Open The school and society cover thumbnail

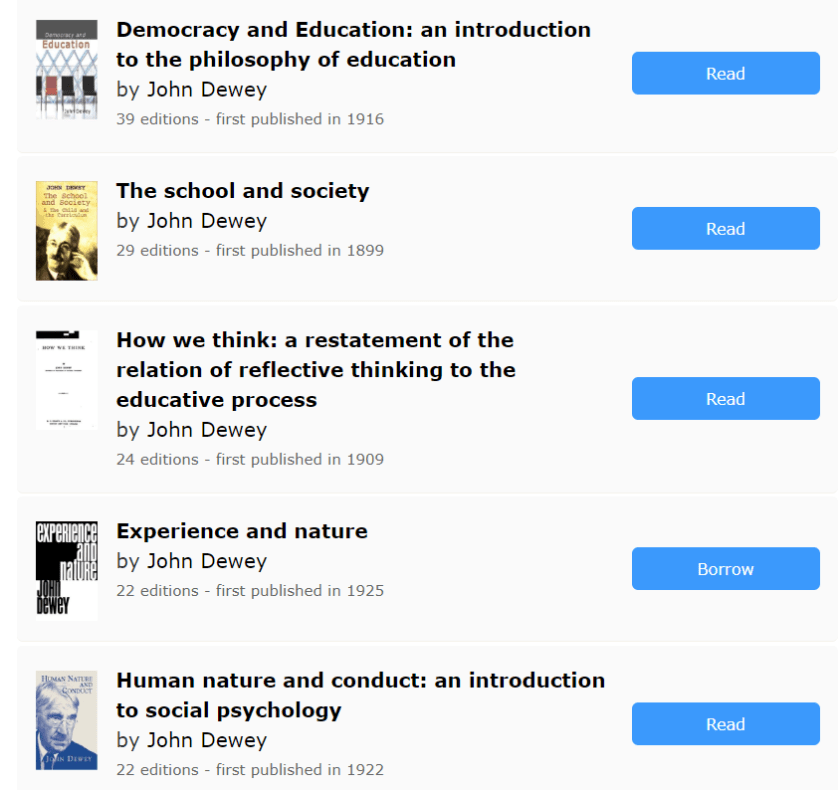point(66,230)
